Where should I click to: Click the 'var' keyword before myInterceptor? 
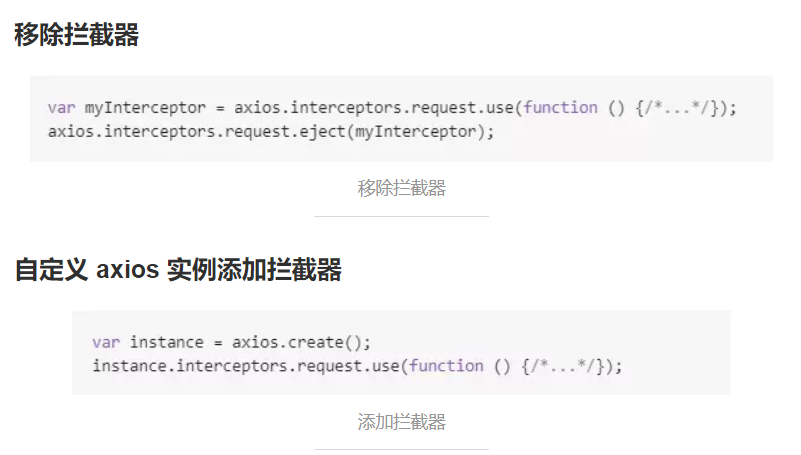(x=60, y=108)
